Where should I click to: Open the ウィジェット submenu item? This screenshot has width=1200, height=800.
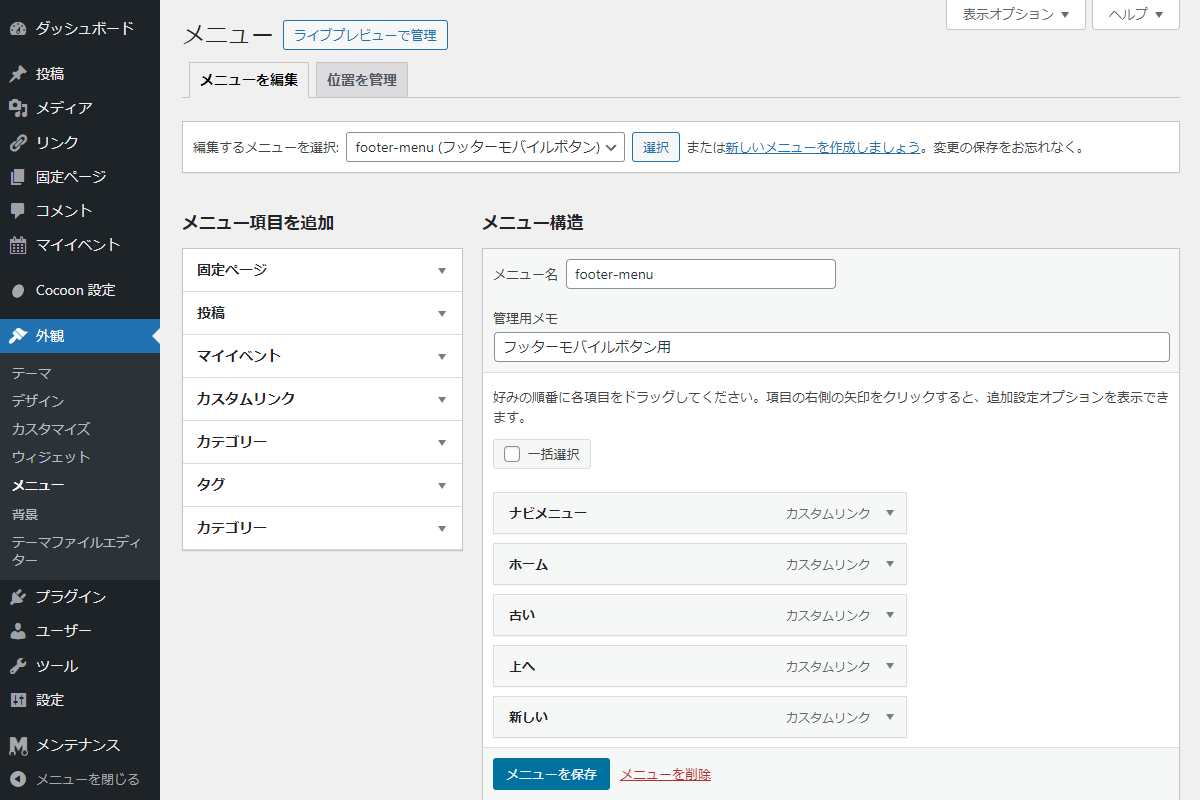click(x=51, y=457)
